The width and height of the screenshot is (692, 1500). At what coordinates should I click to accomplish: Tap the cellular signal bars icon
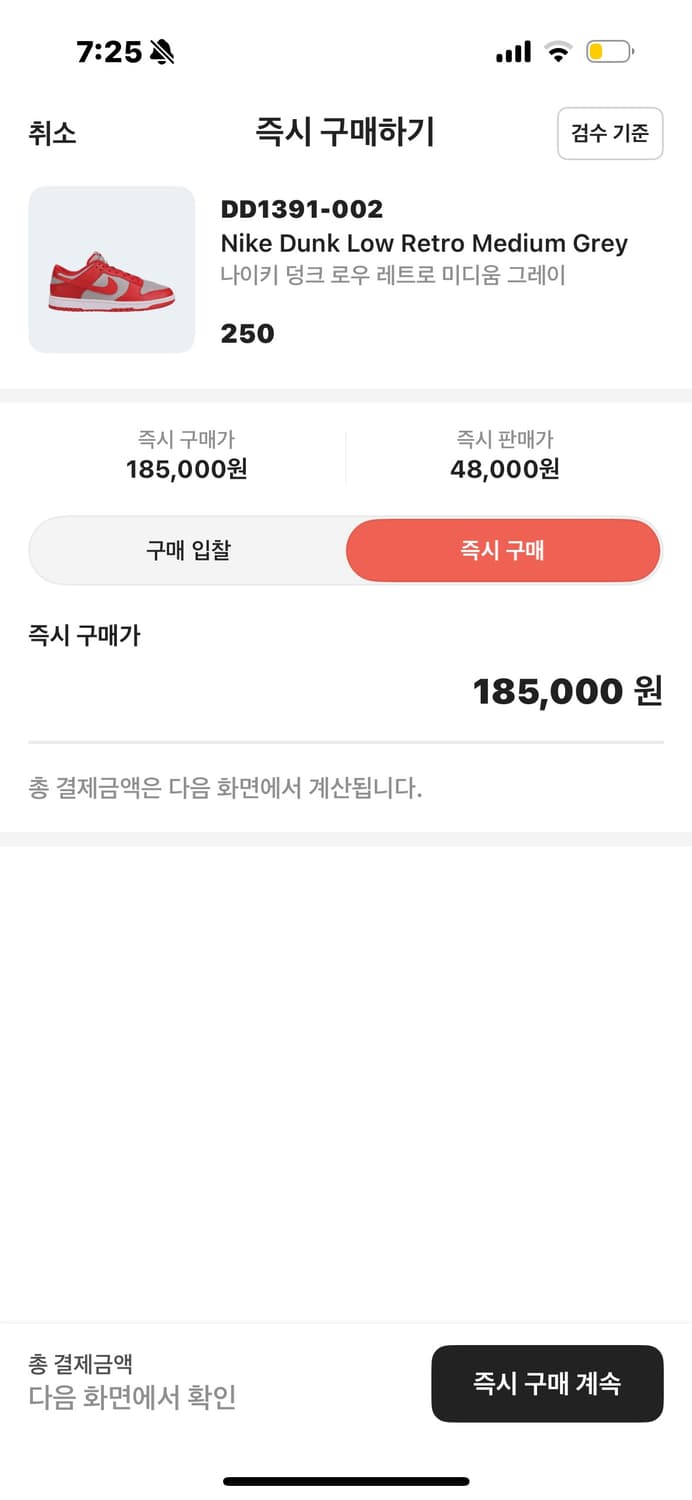512,52
